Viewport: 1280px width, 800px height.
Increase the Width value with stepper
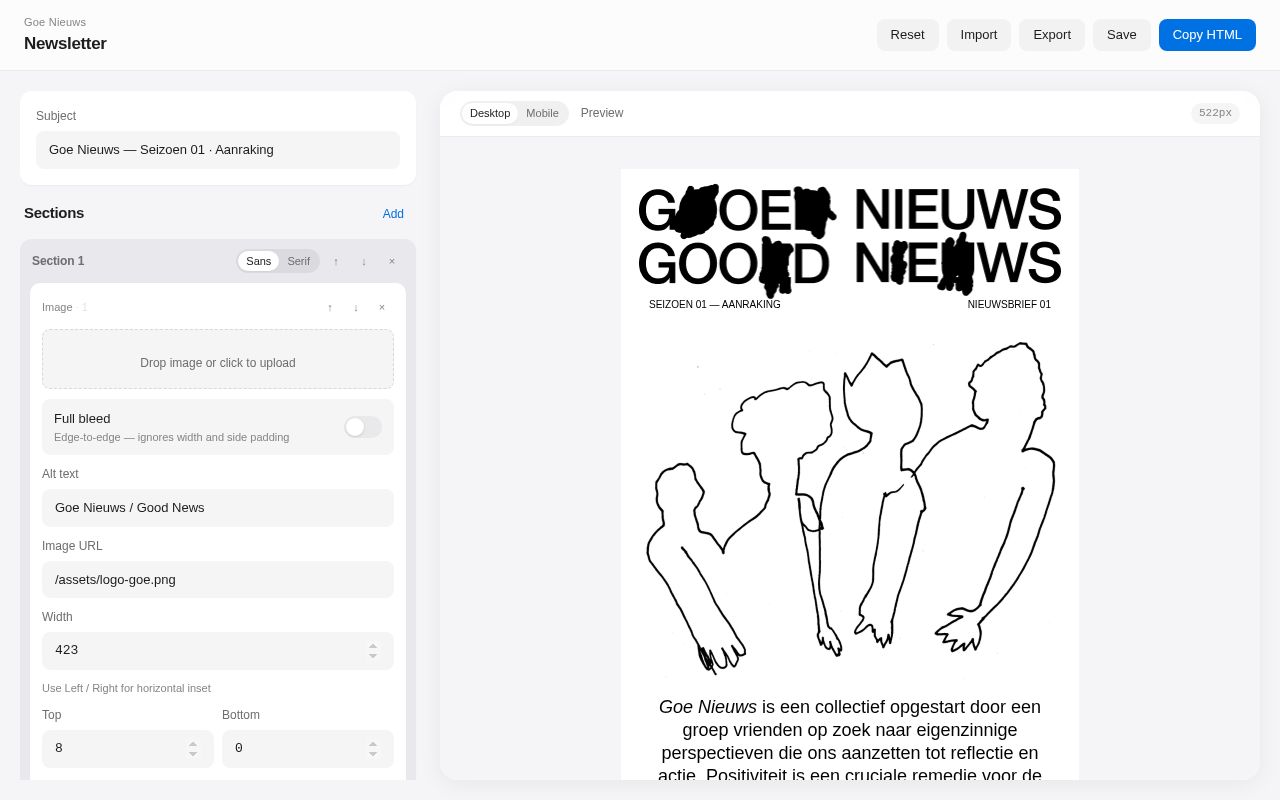tap(373, 645)
